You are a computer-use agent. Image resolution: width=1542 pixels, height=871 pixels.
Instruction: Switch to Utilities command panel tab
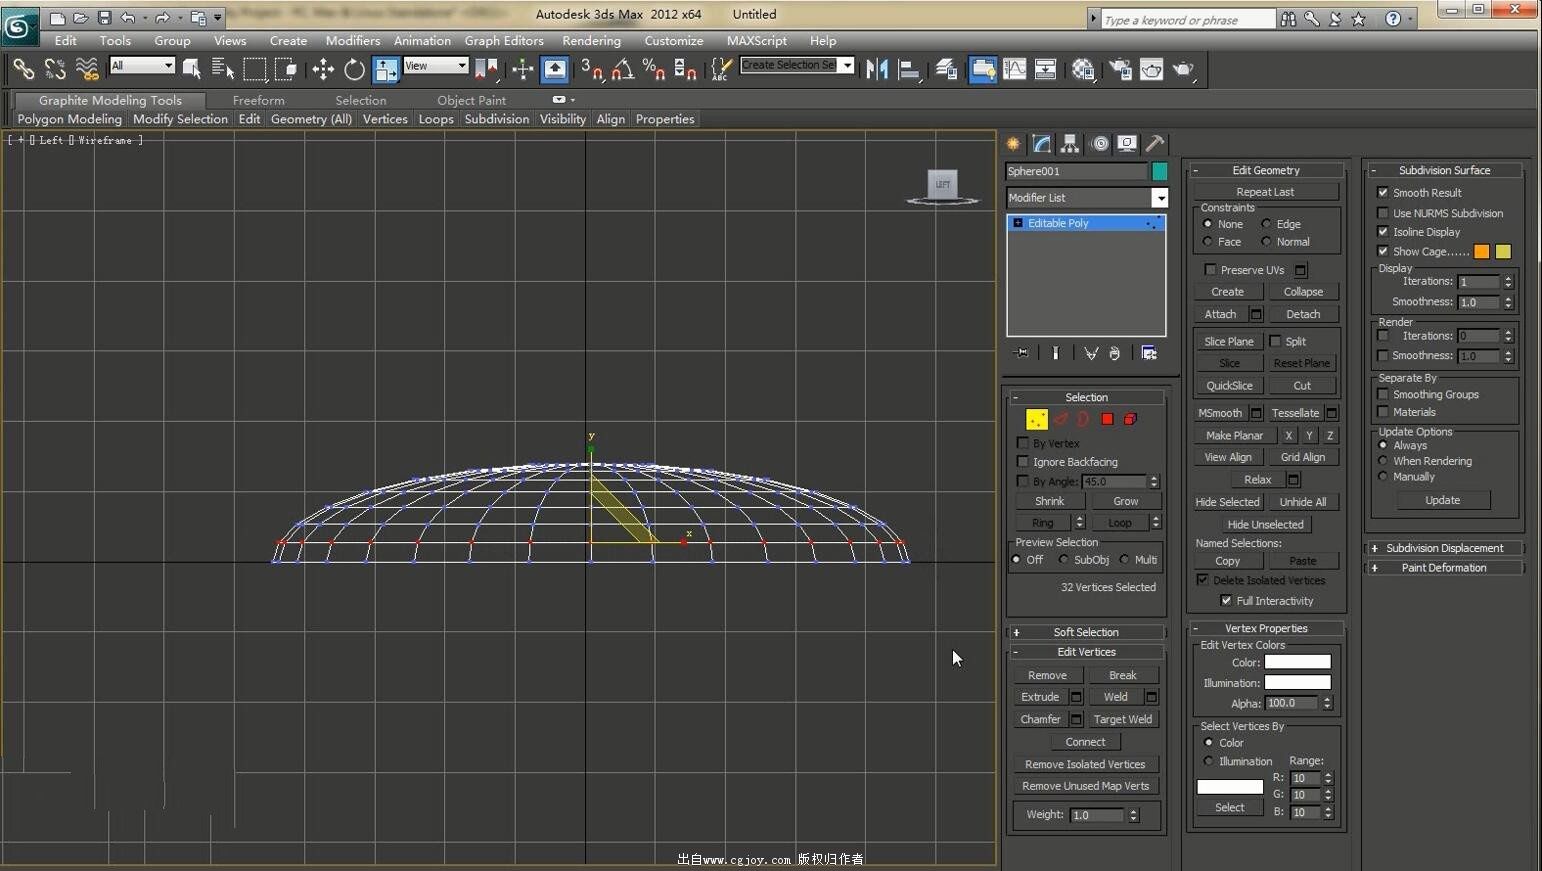[1155, 144]
